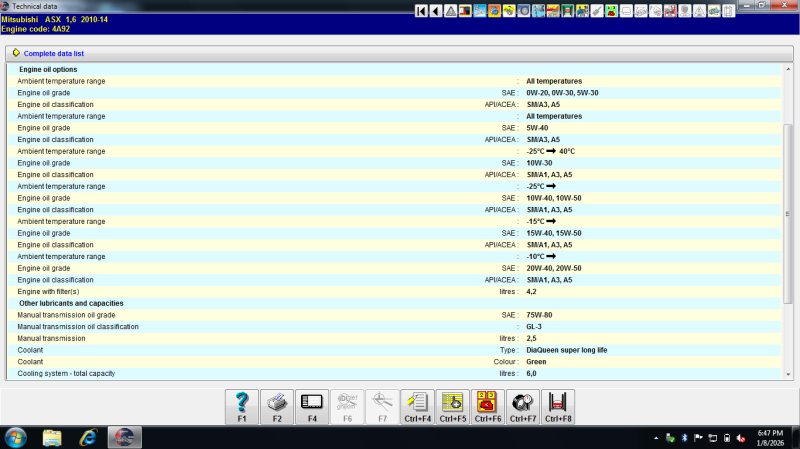Select the 10W-30 oil grade value

point(539,163)
